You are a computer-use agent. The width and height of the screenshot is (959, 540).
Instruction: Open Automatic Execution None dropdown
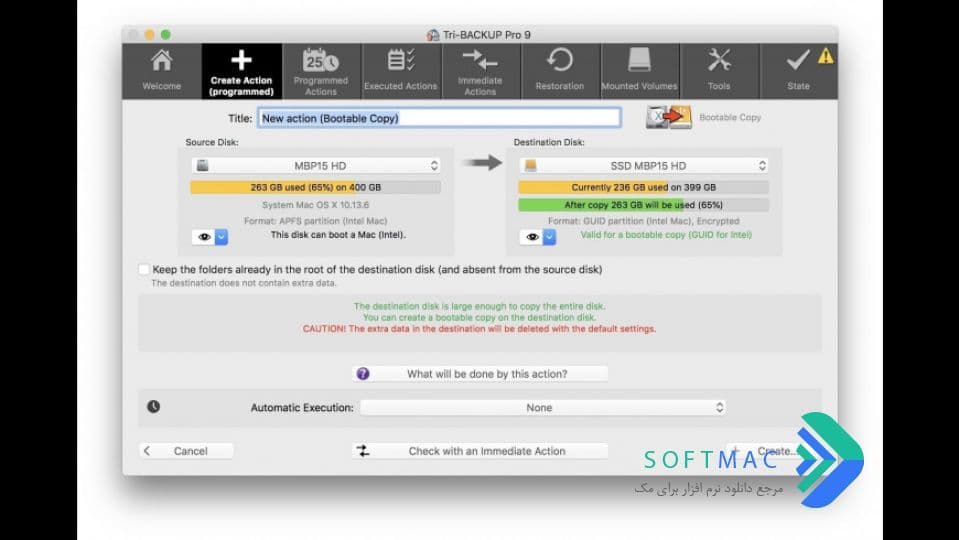click(543, 407)
